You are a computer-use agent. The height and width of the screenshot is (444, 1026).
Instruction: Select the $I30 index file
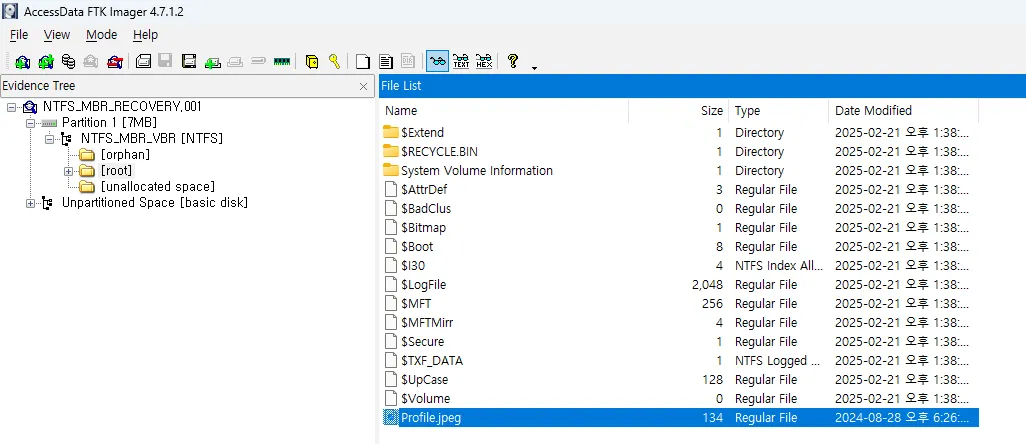[x=679, y=265]
